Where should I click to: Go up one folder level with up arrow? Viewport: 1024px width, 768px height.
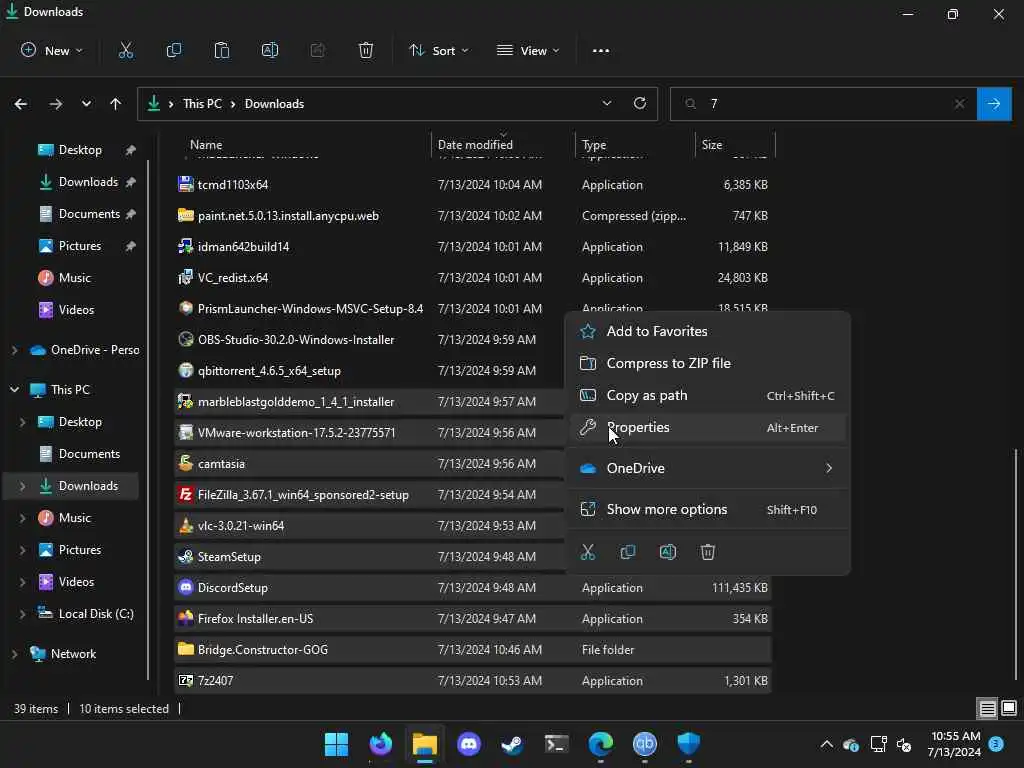pyautogui.click(x=116, y=104)
